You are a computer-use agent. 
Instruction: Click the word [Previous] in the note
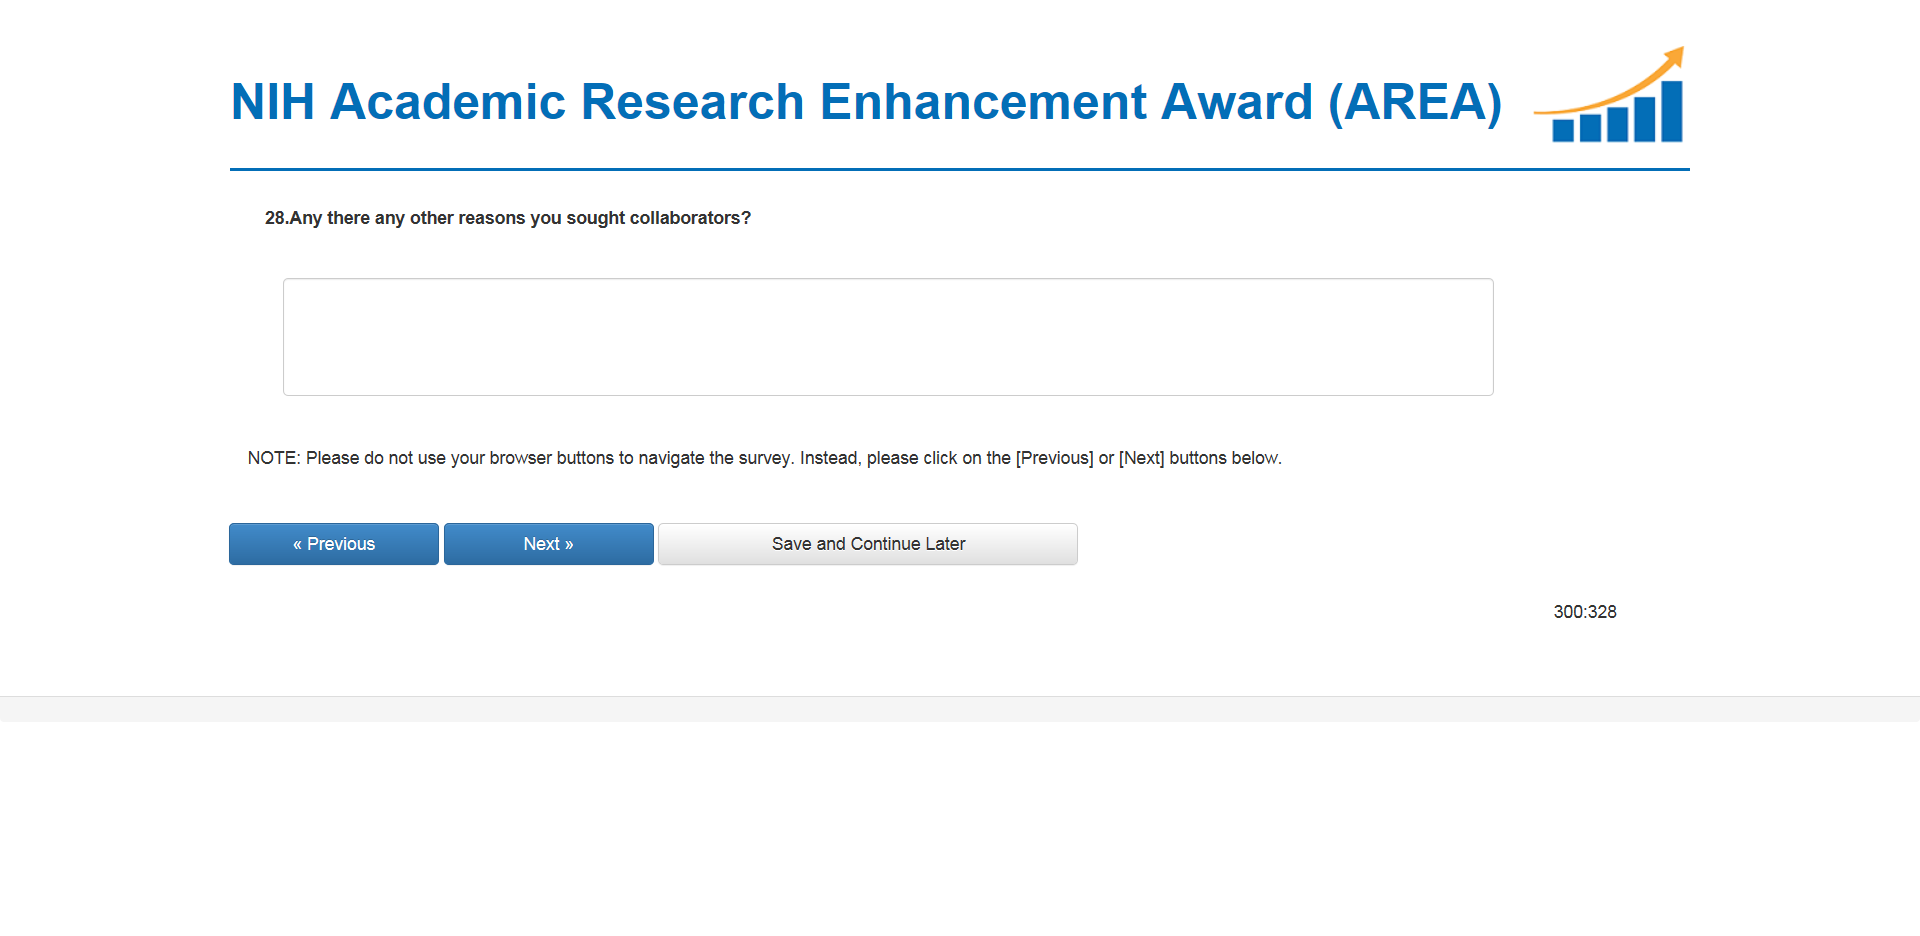pos(1054,458)
